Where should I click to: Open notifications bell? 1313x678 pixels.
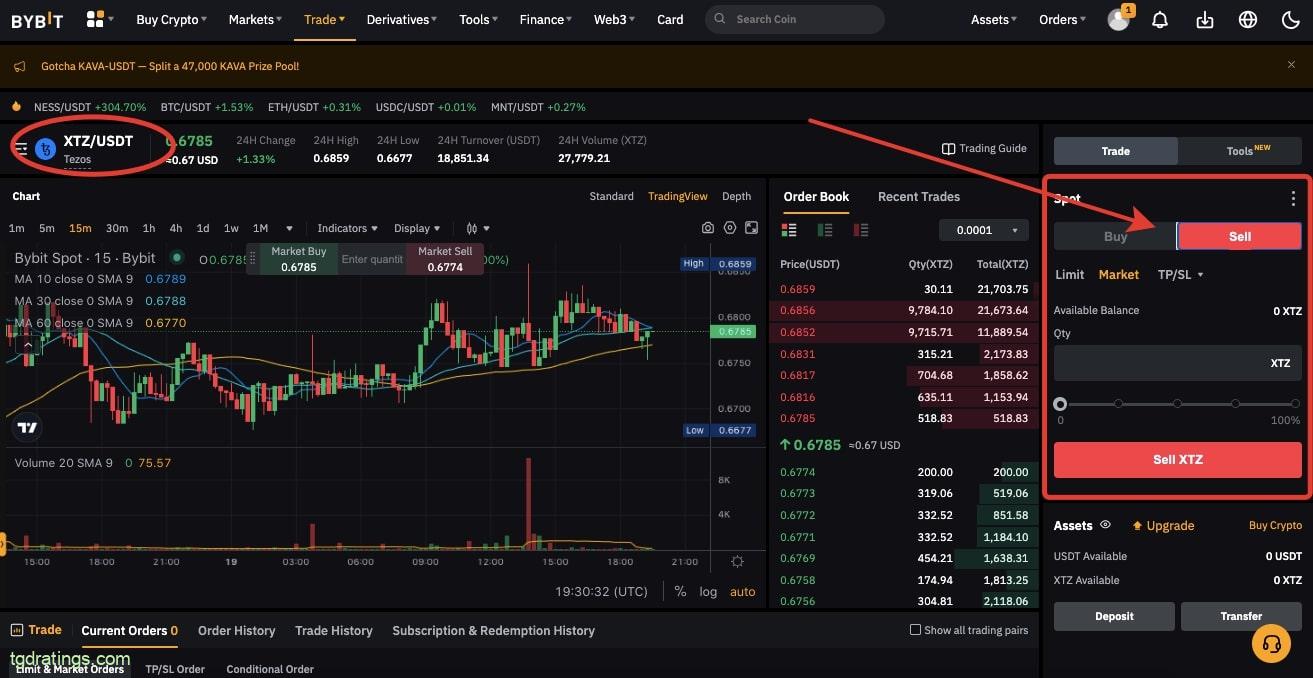(1160, 19)
